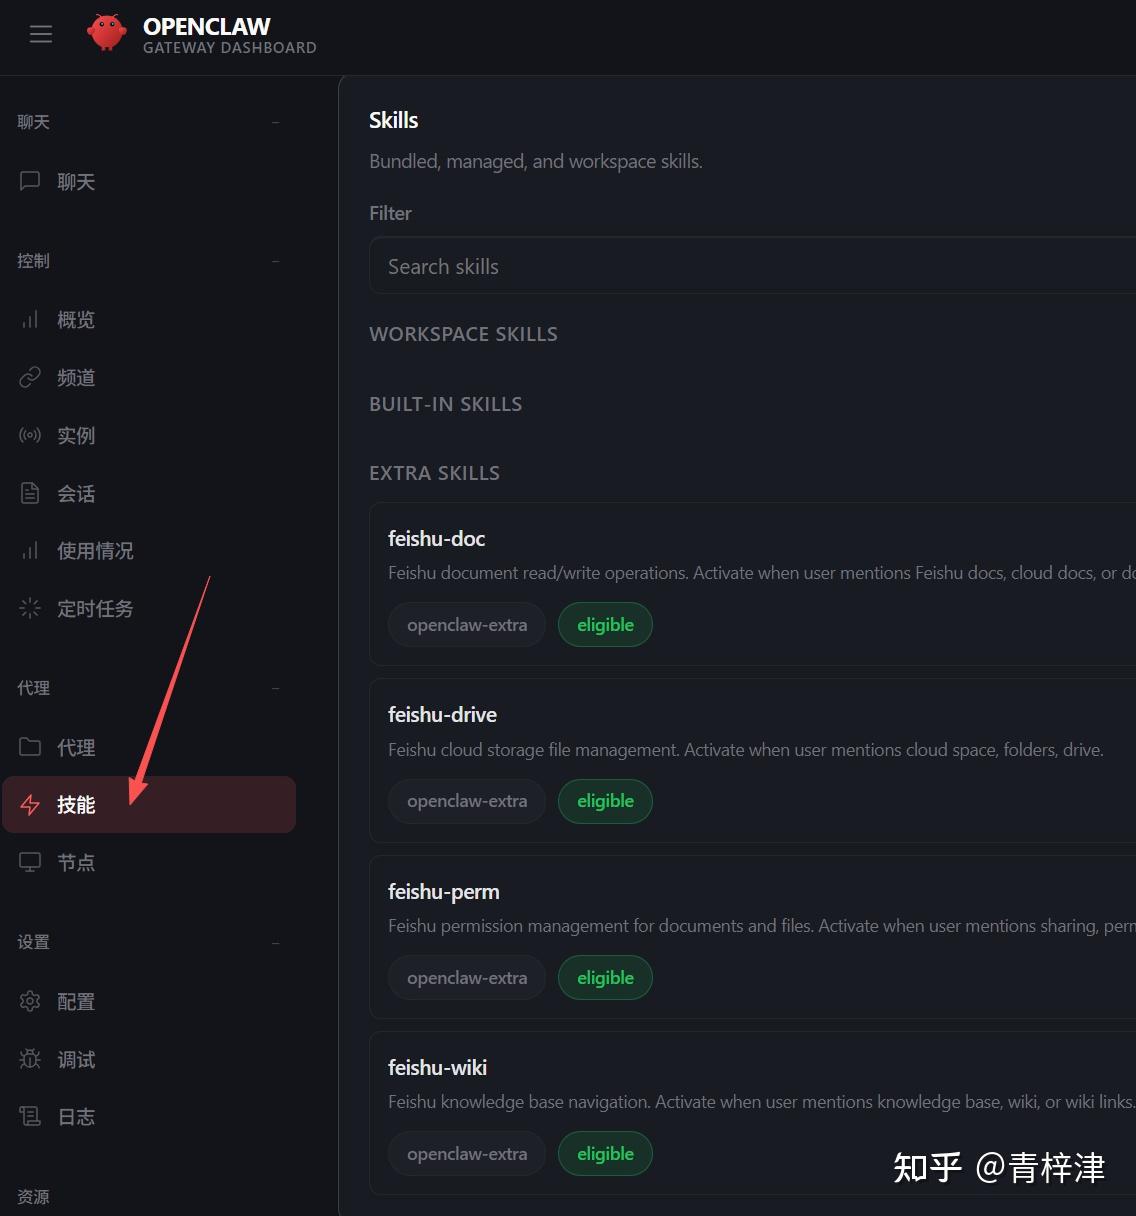The width and height of the screenshot is (1136, 1216).
Task: Open 会话 document icon
Action: 30,493
